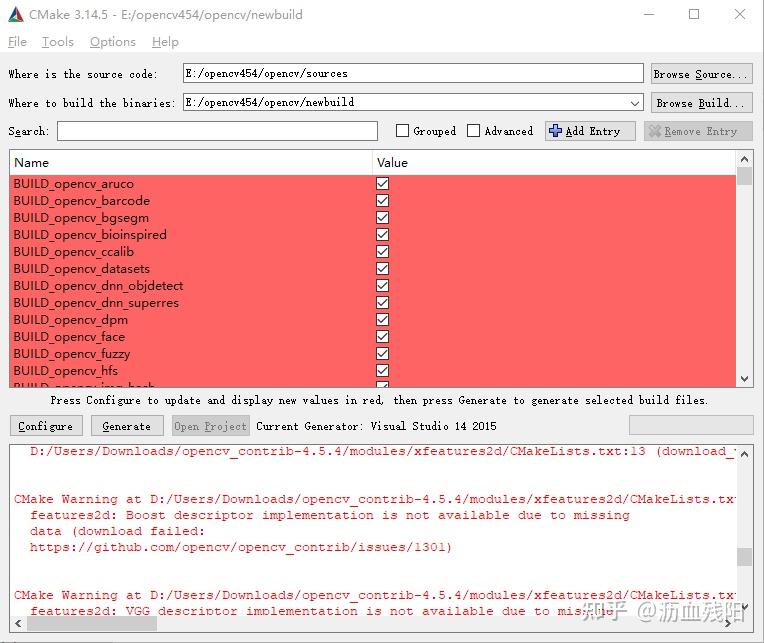
Task: Click the grayed Remove Entry X icon
Action: coord(655,131)
